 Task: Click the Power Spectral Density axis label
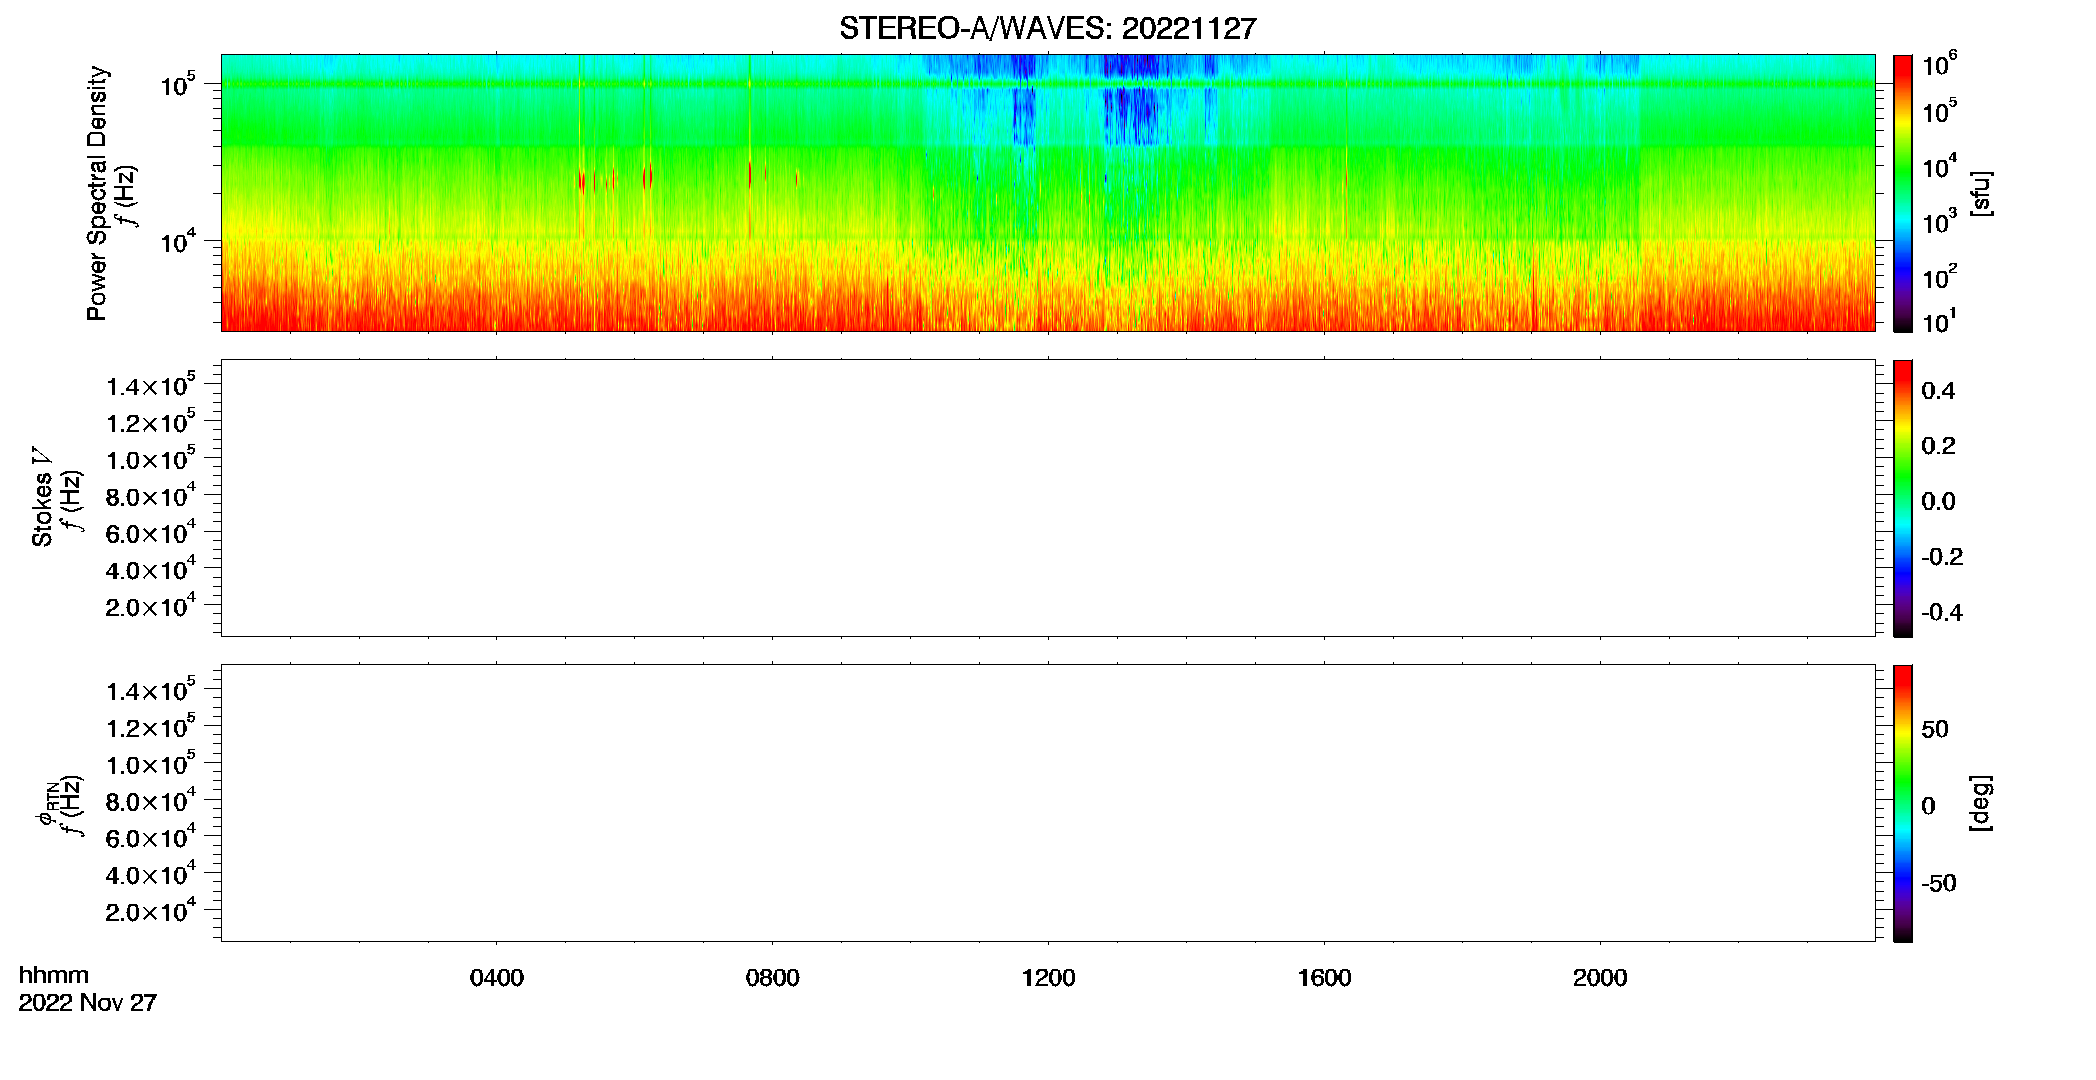coord(97,193)
